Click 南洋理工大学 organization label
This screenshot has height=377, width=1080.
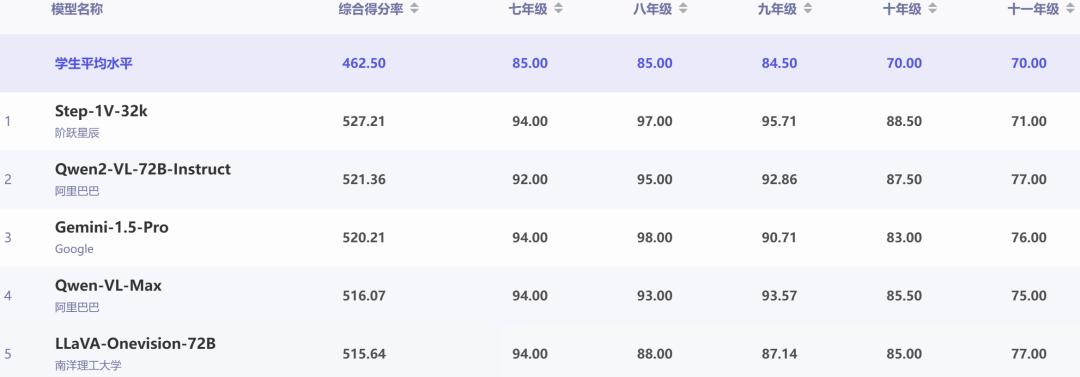point(88,366)
